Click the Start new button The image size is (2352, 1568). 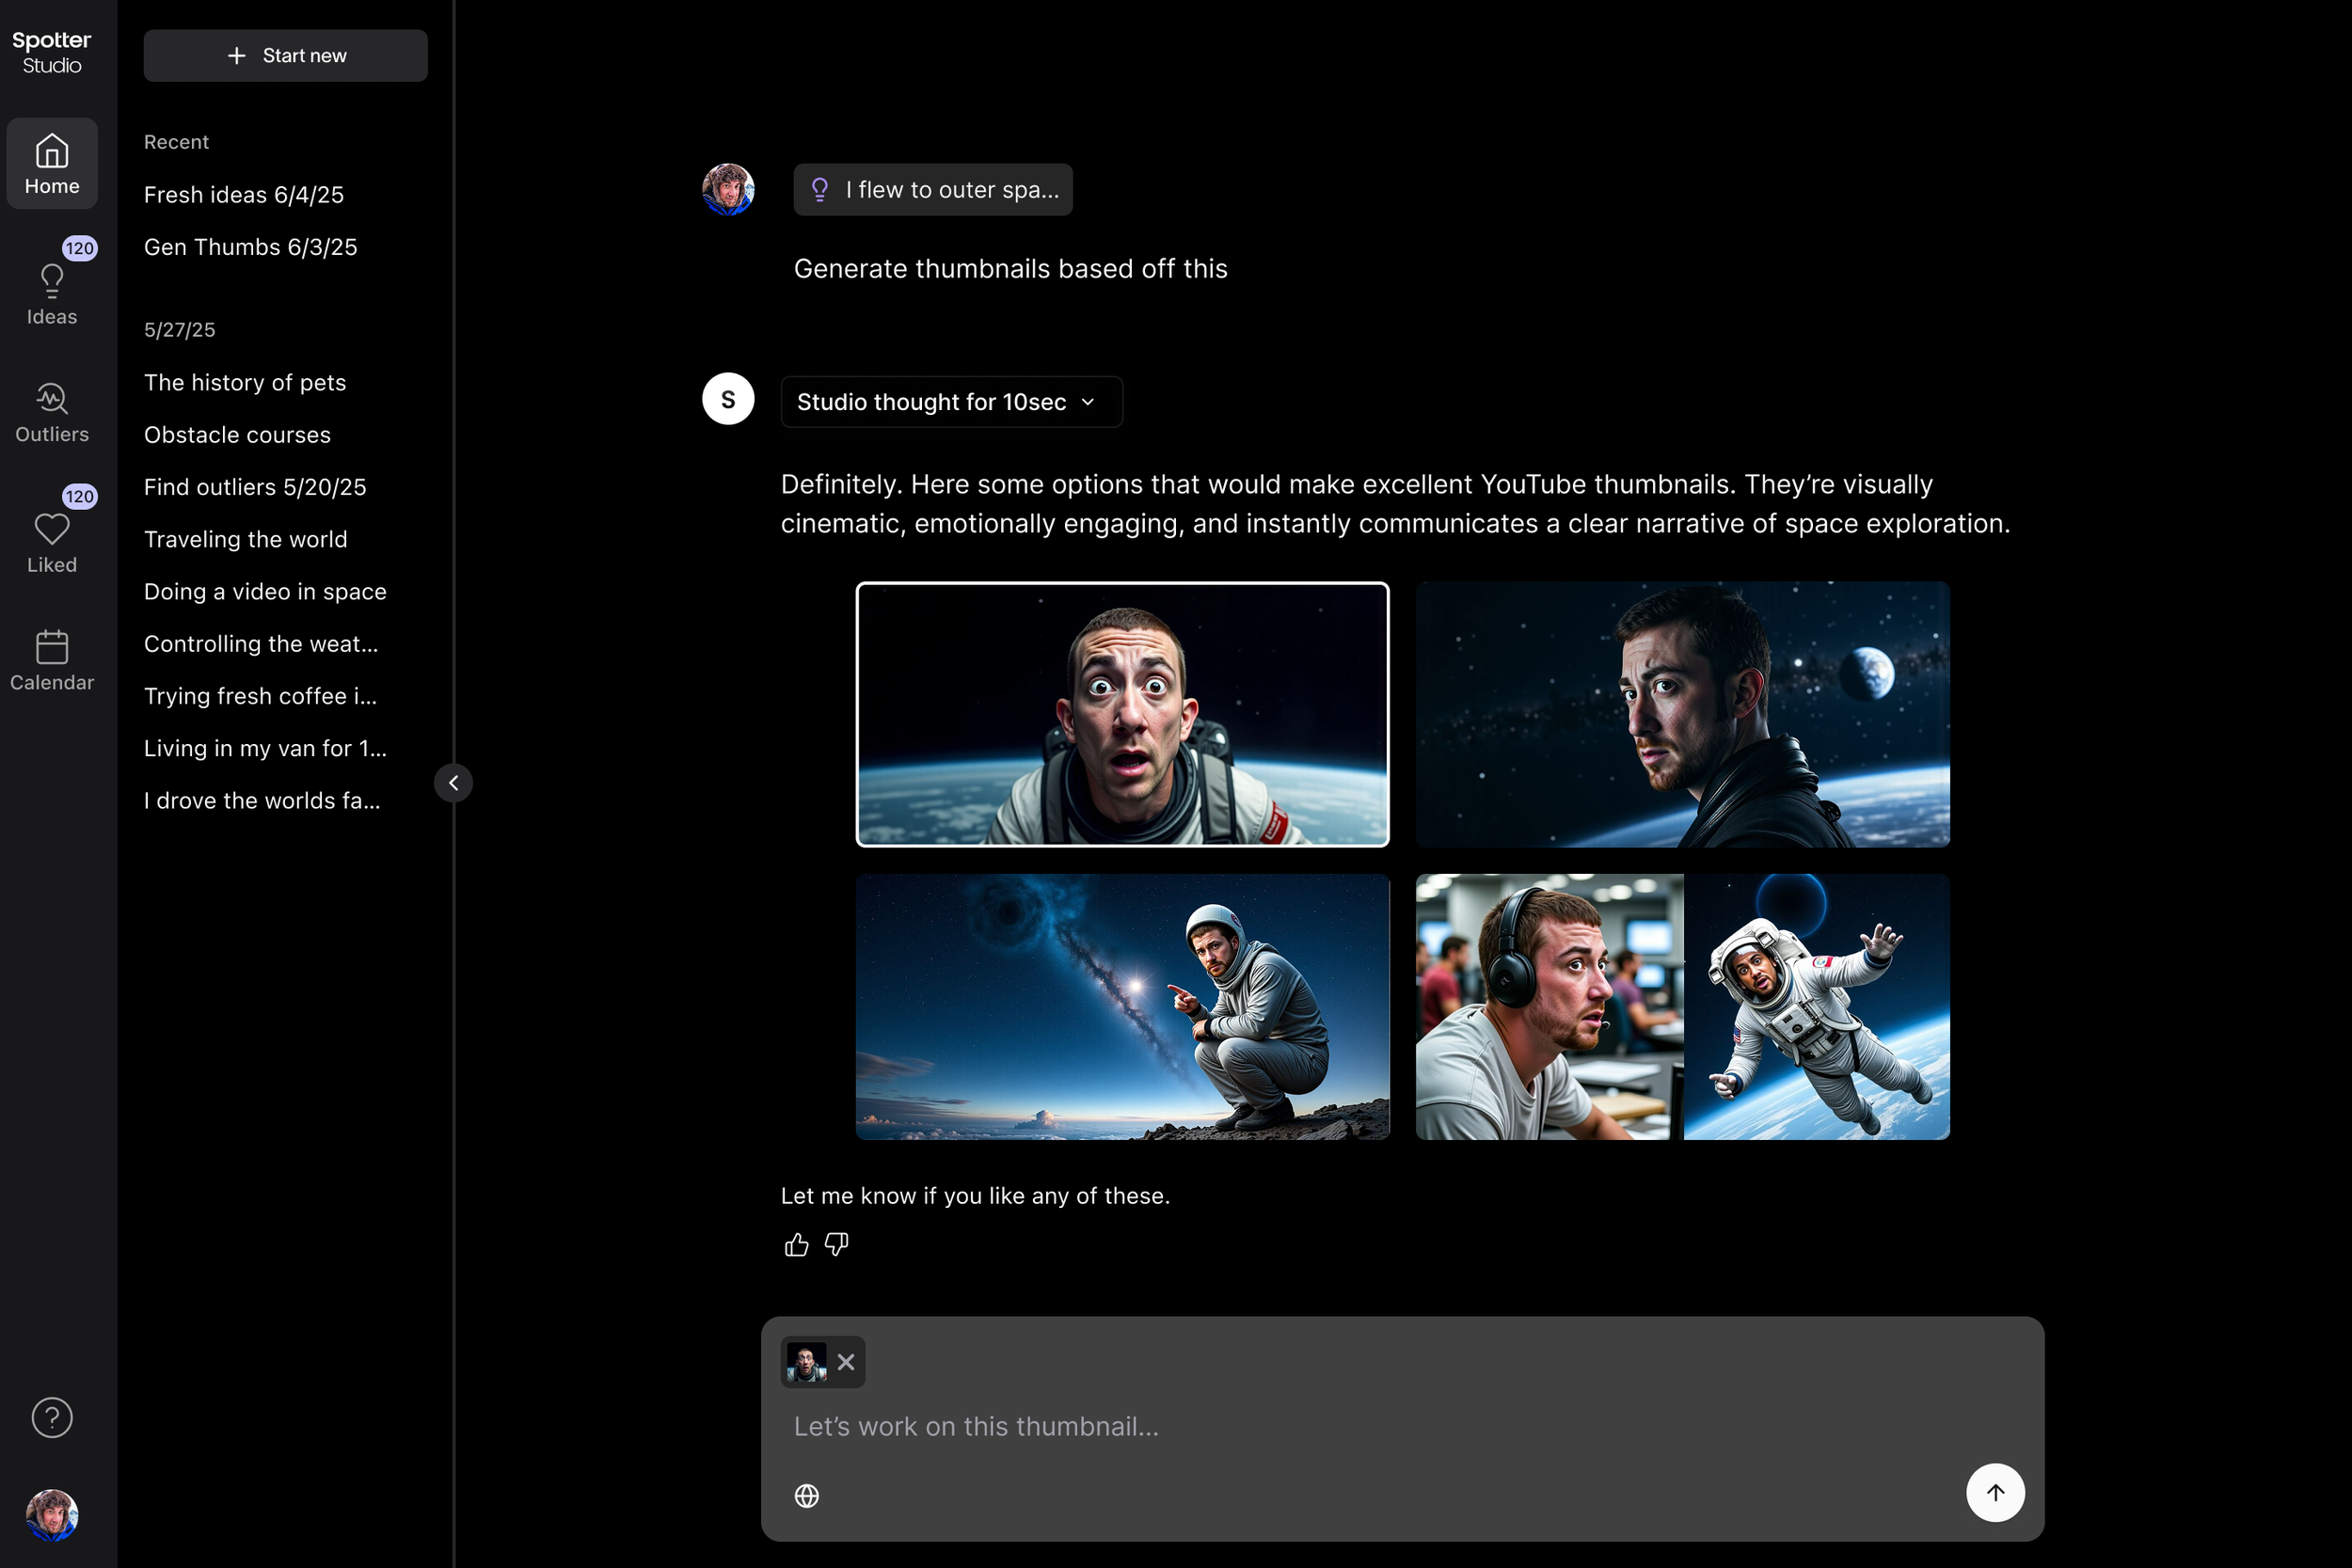coord(285,56)
